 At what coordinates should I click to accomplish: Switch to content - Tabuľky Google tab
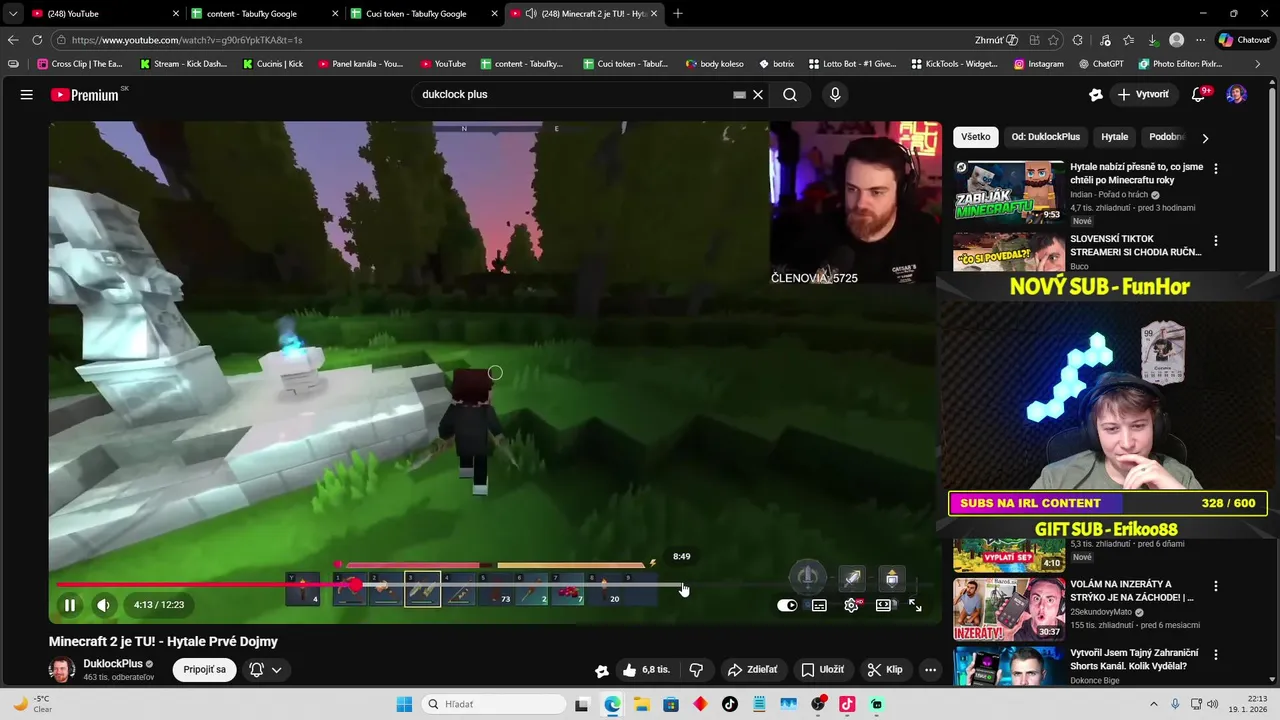click(264, 14)
